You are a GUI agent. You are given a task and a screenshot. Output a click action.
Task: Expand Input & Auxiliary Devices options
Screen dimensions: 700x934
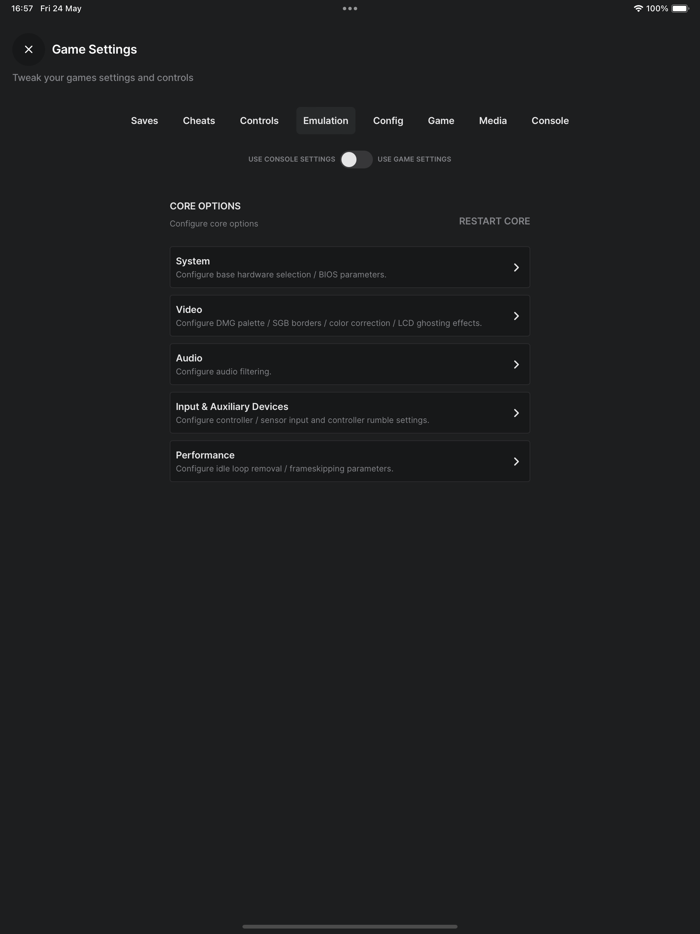(x=516, y=412)
